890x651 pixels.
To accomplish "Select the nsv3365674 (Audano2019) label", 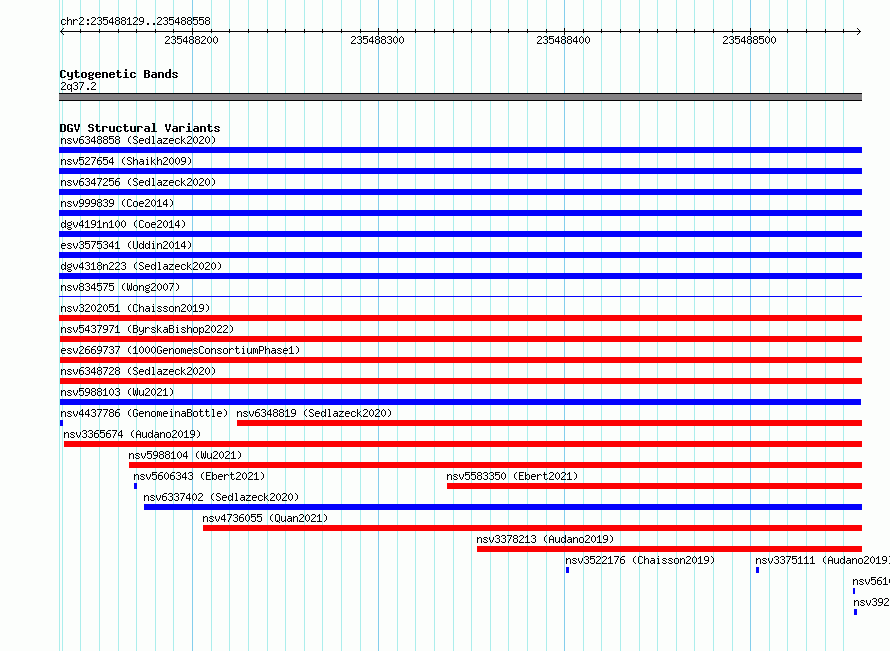I will click(x=132, y=434).
